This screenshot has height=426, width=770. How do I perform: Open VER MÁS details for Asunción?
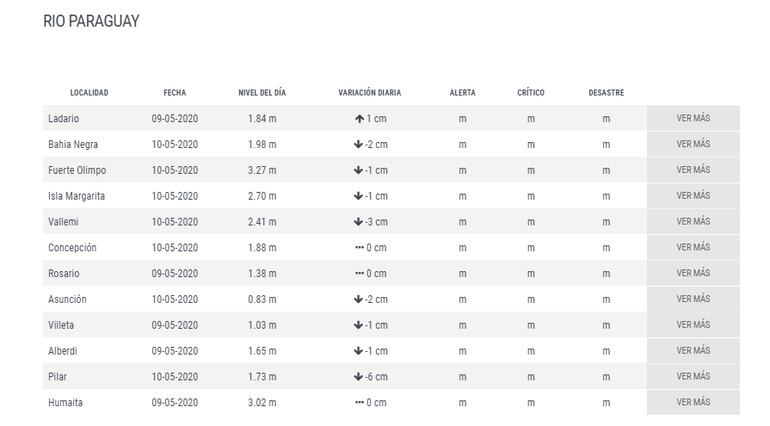(x=693, y=299)
